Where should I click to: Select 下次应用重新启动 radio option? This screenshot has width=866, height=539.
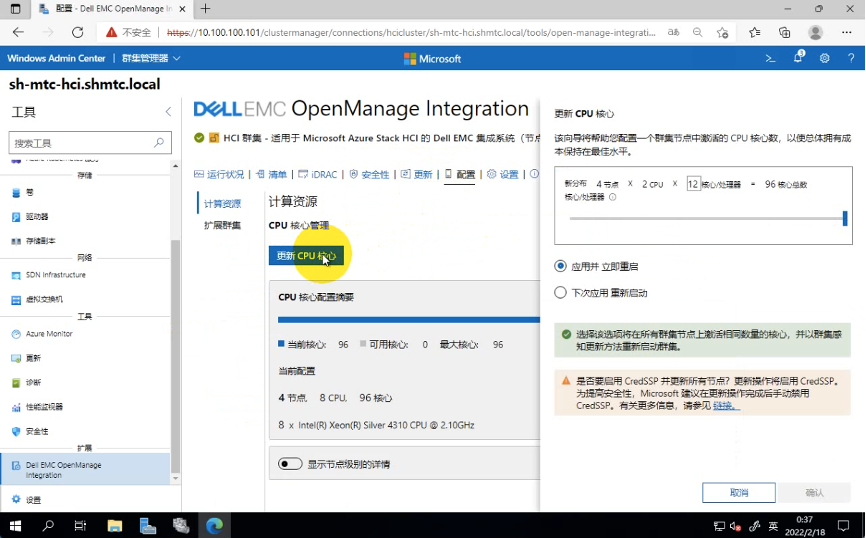pos(561,293)
